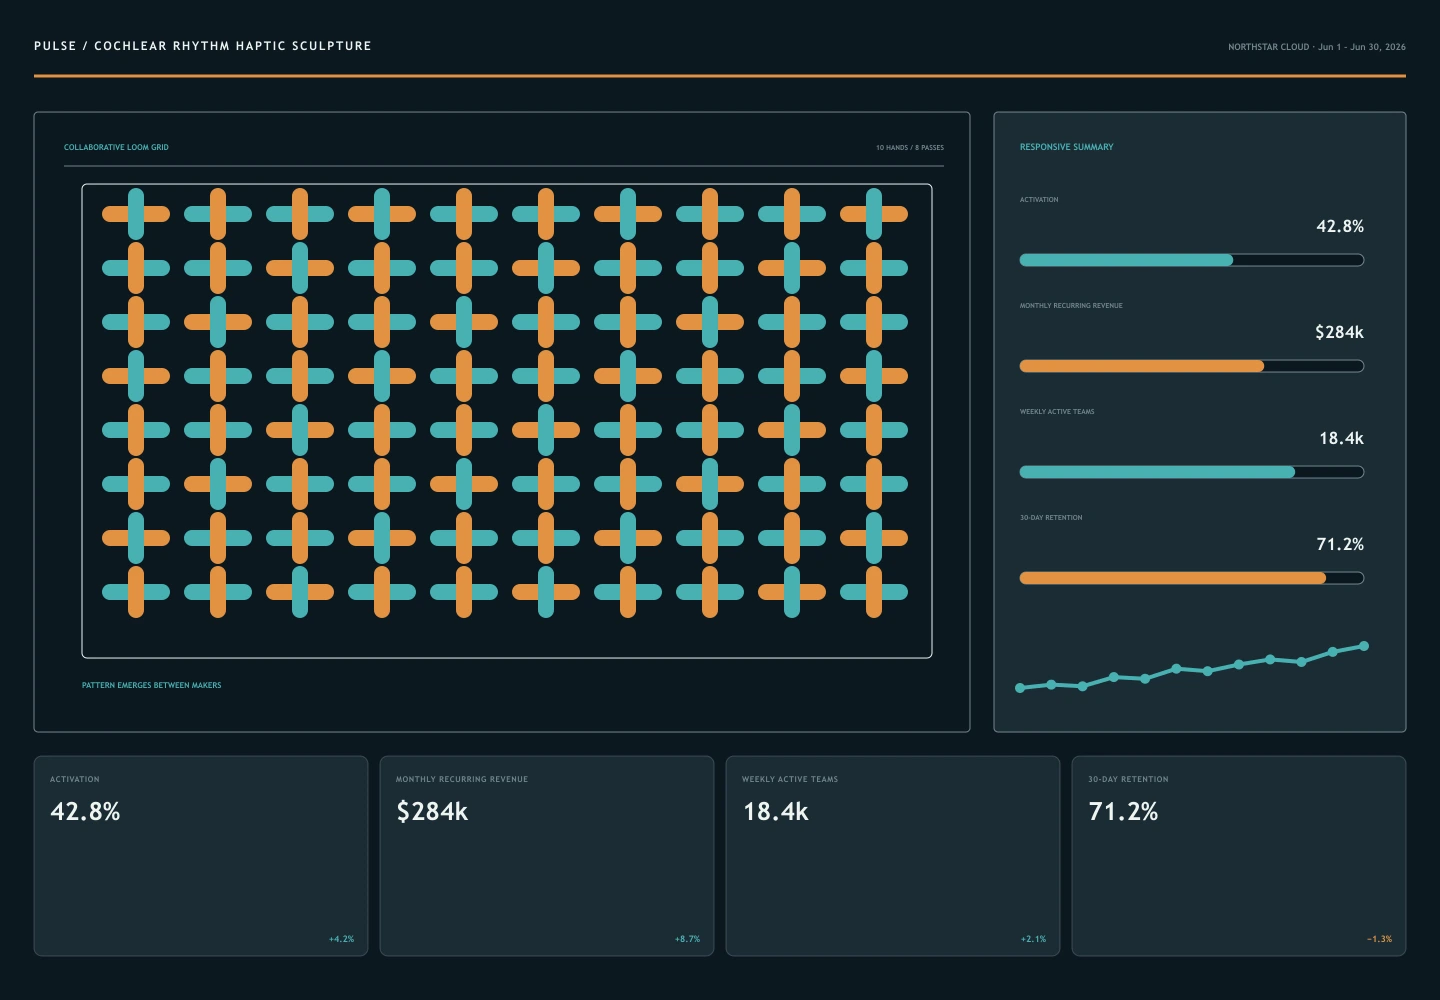
Task: Click the Activation progress bar in Responsive Summary
Action: click(1191, 260)
